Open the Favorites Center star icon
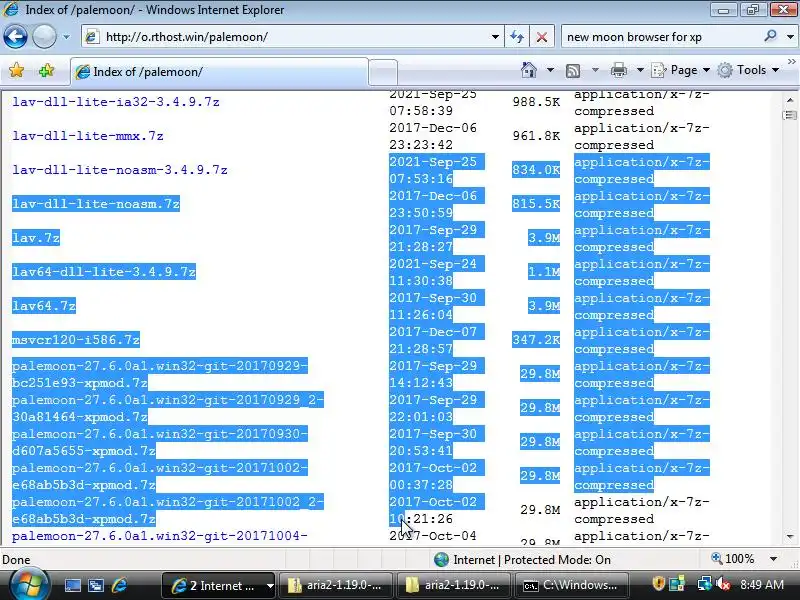The width and height of the screenshot is (800, 600). 16,70
